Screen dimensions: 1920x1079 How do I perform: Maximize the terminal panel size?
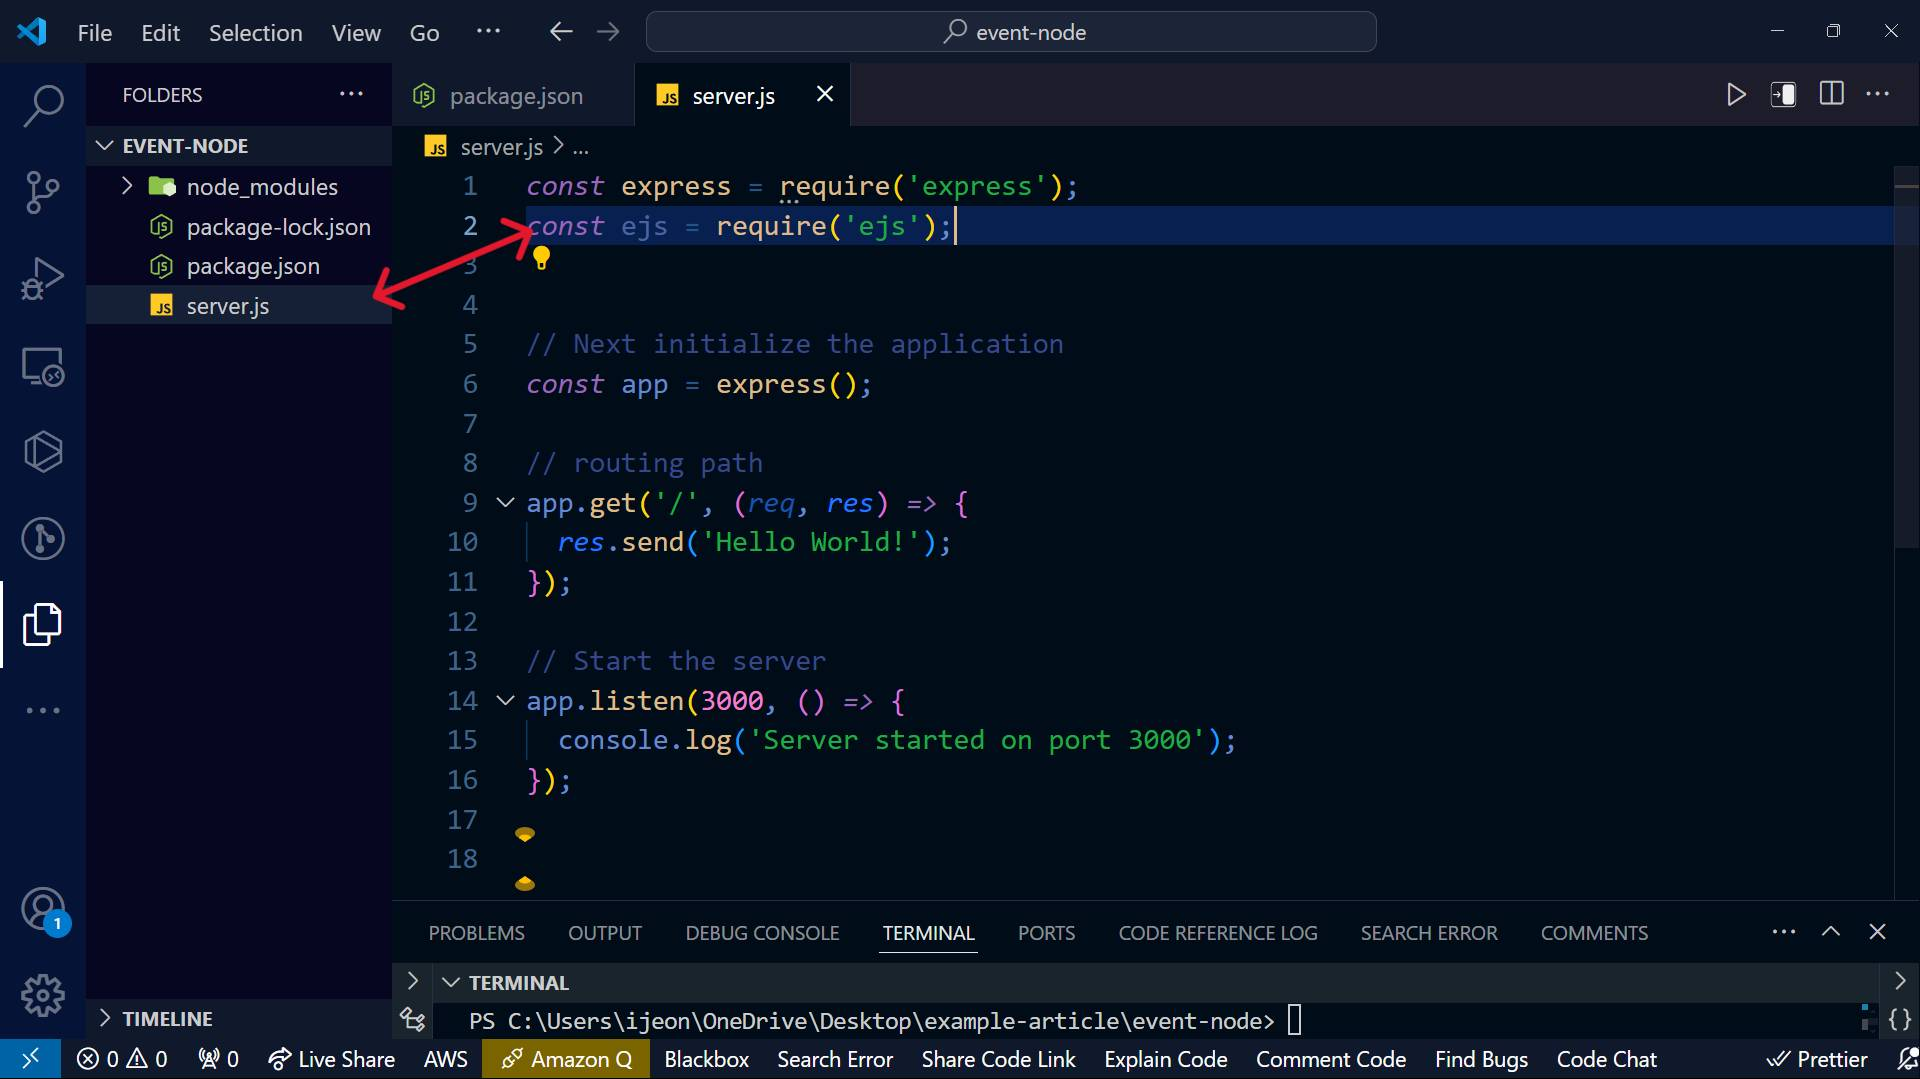(1831, 932)
